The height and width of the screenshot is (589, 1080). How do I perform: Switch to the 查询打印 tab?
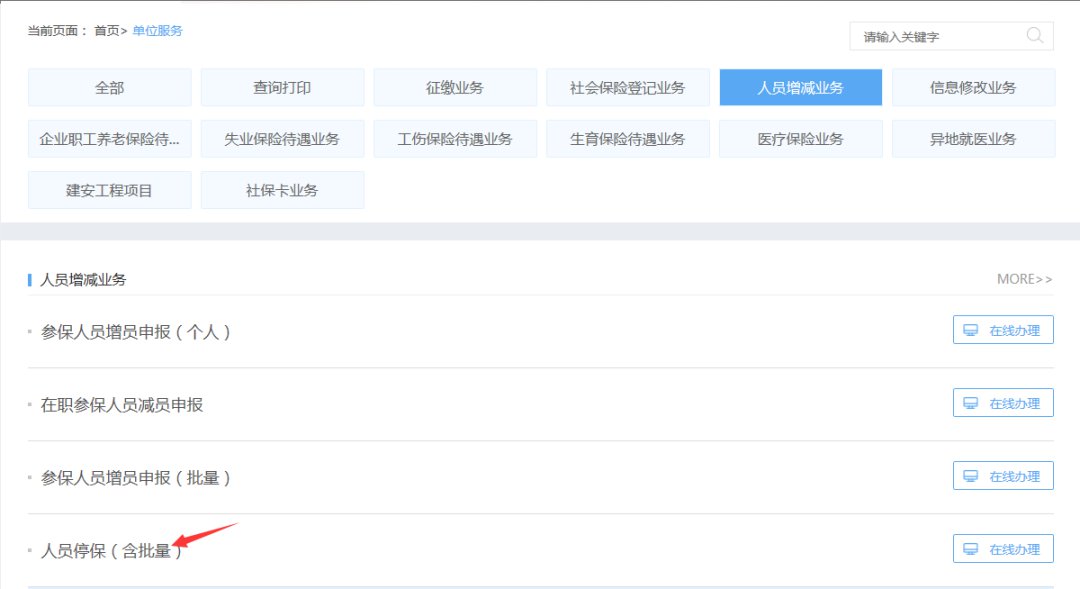click(282, 88)
